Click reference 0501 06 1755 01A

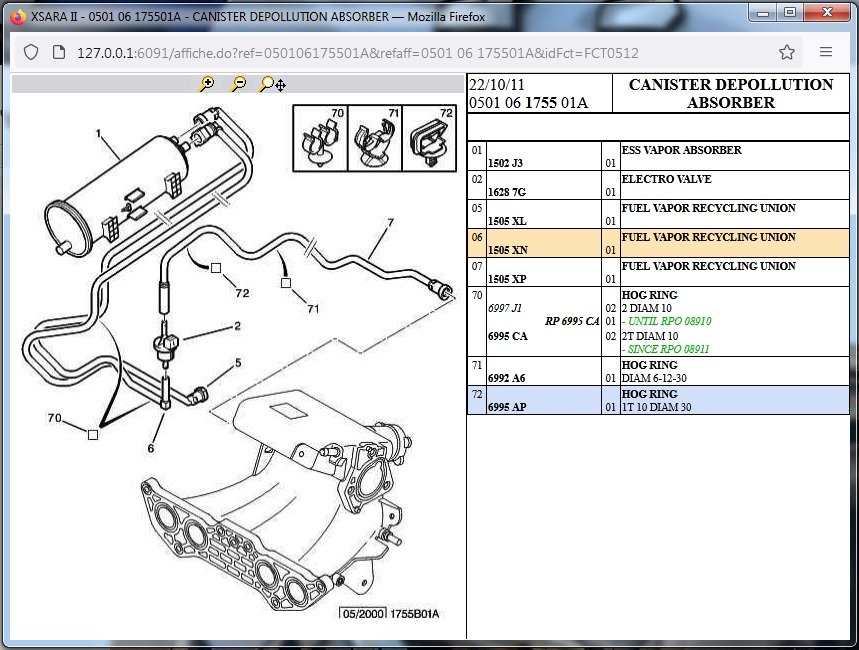click(x=529, y=102)
